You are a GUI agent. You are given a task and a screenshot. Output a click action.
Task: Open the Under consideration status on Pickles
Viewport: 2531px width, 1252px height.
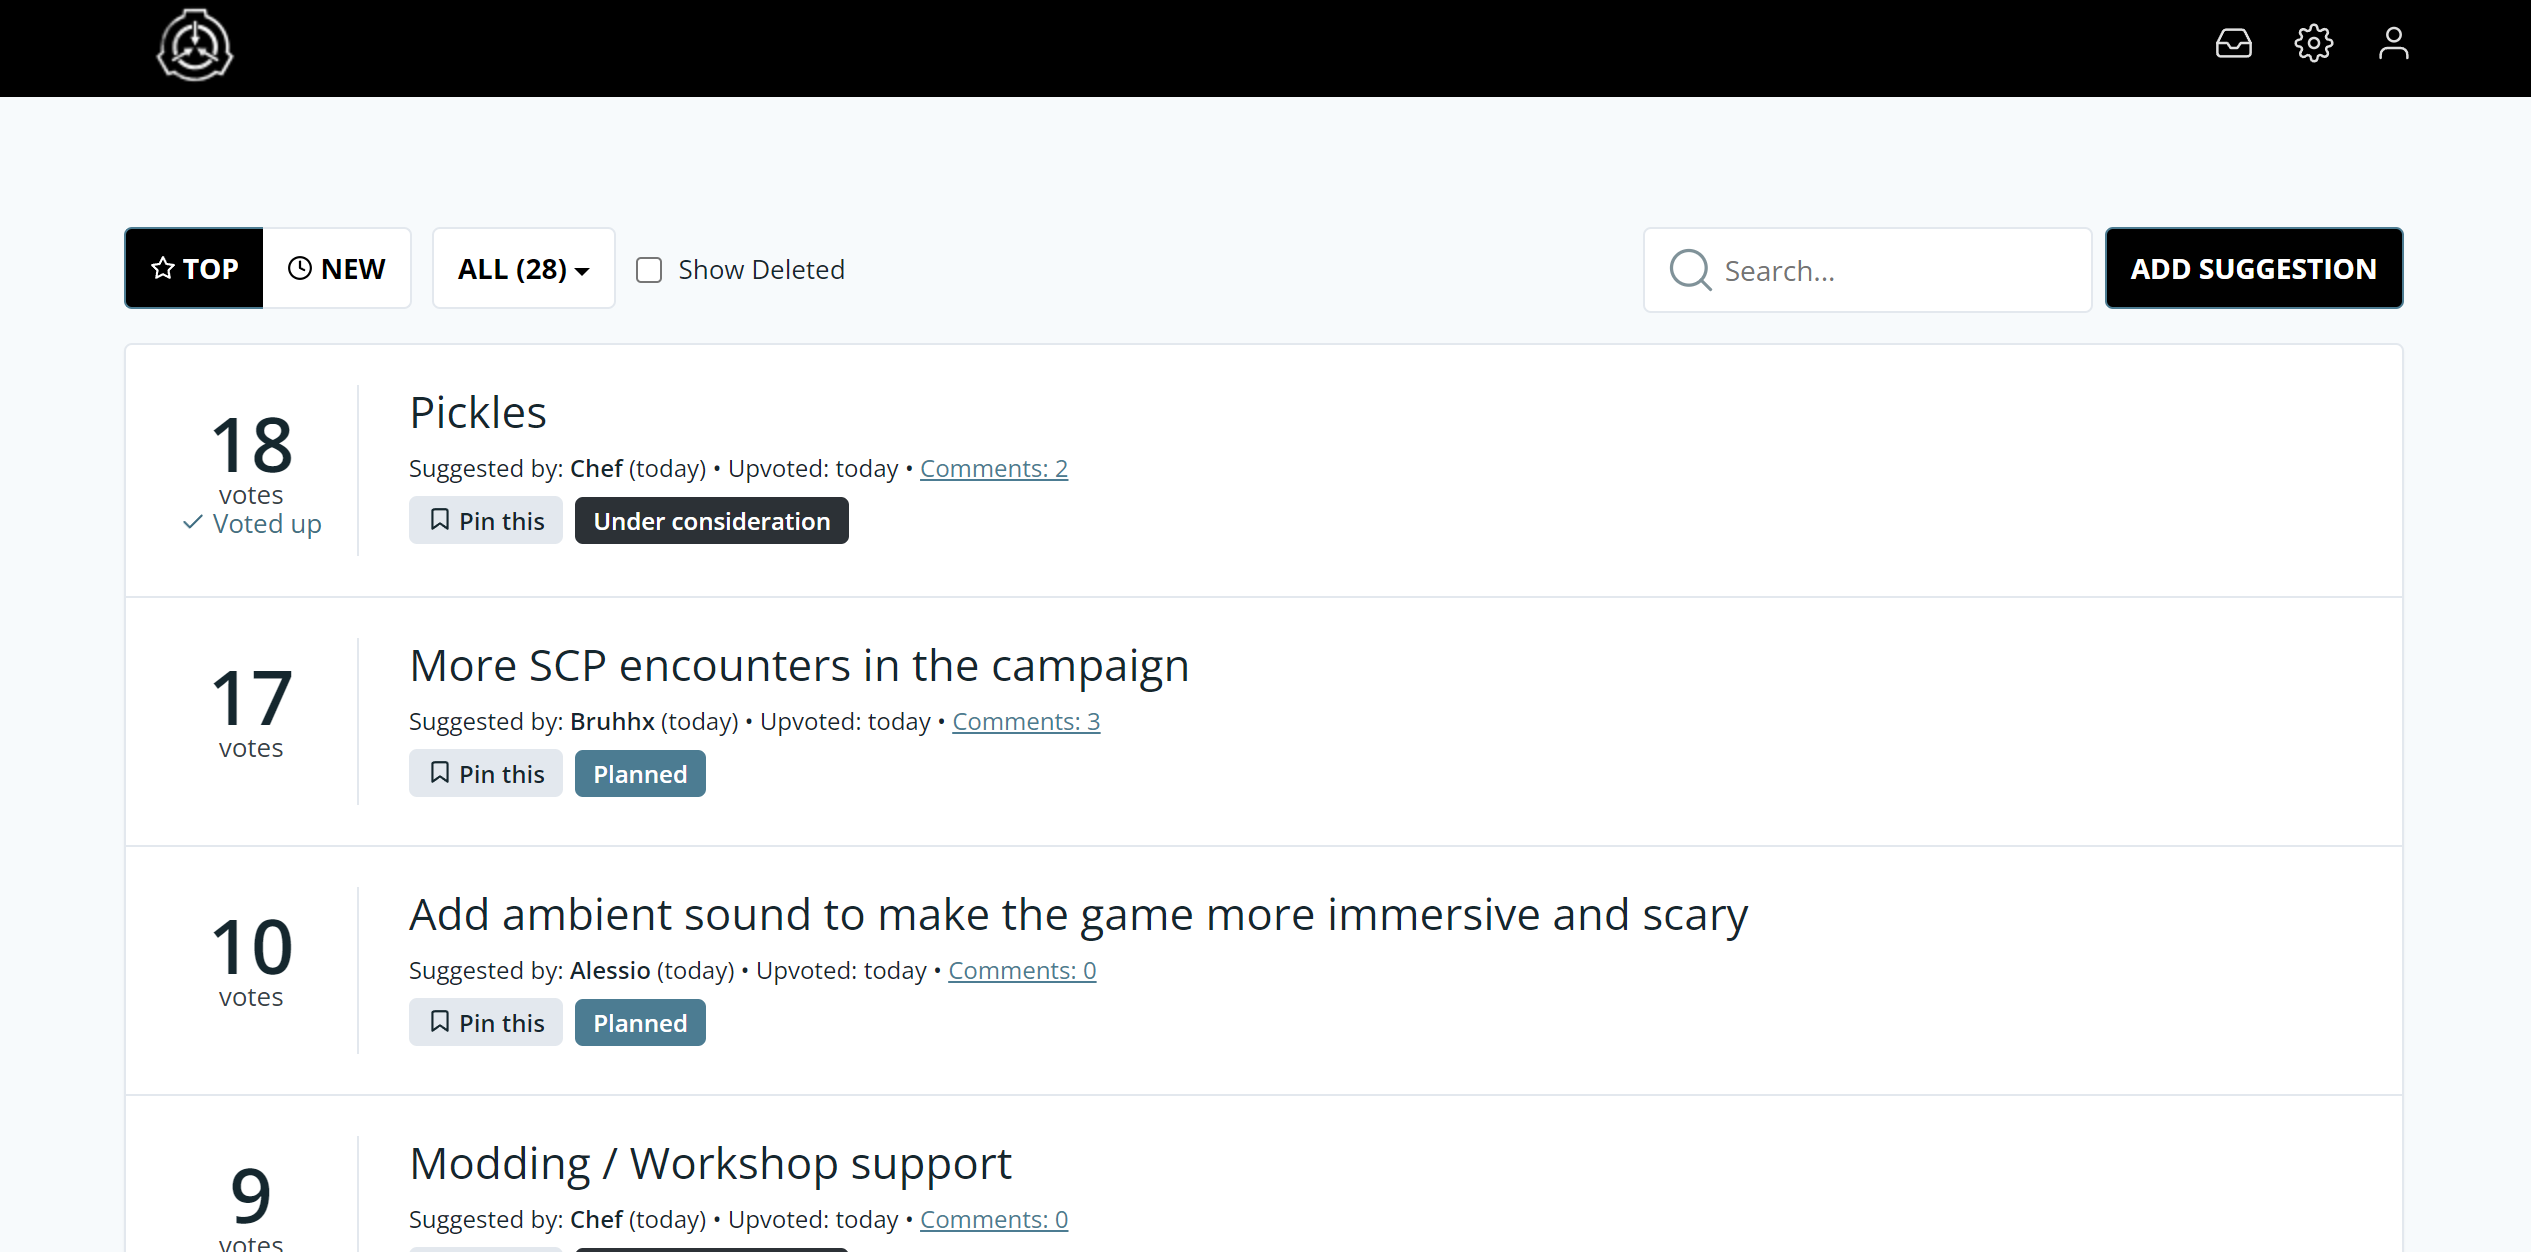pyautogui.click(x=711, y=521)
